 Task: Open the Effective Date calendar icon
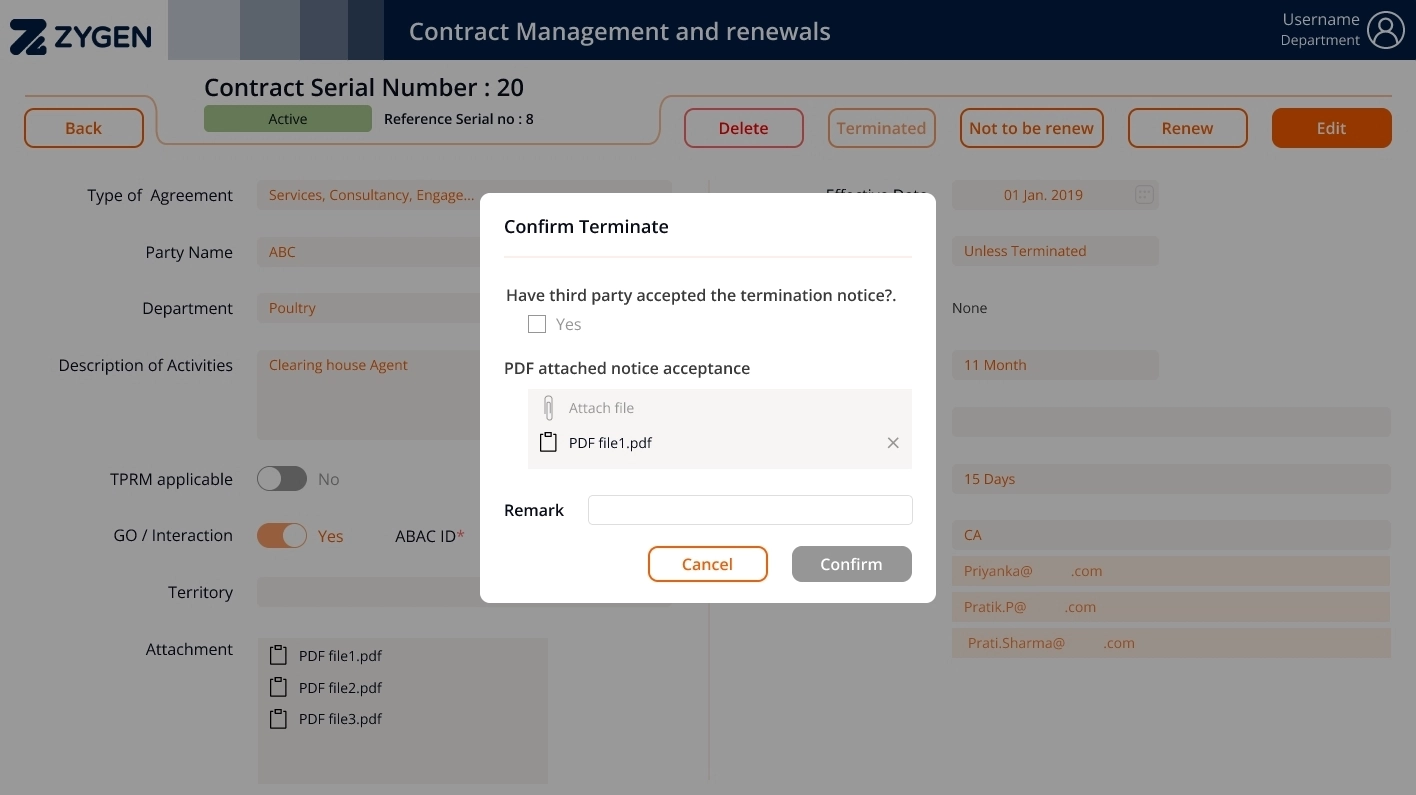(1144, 195)
